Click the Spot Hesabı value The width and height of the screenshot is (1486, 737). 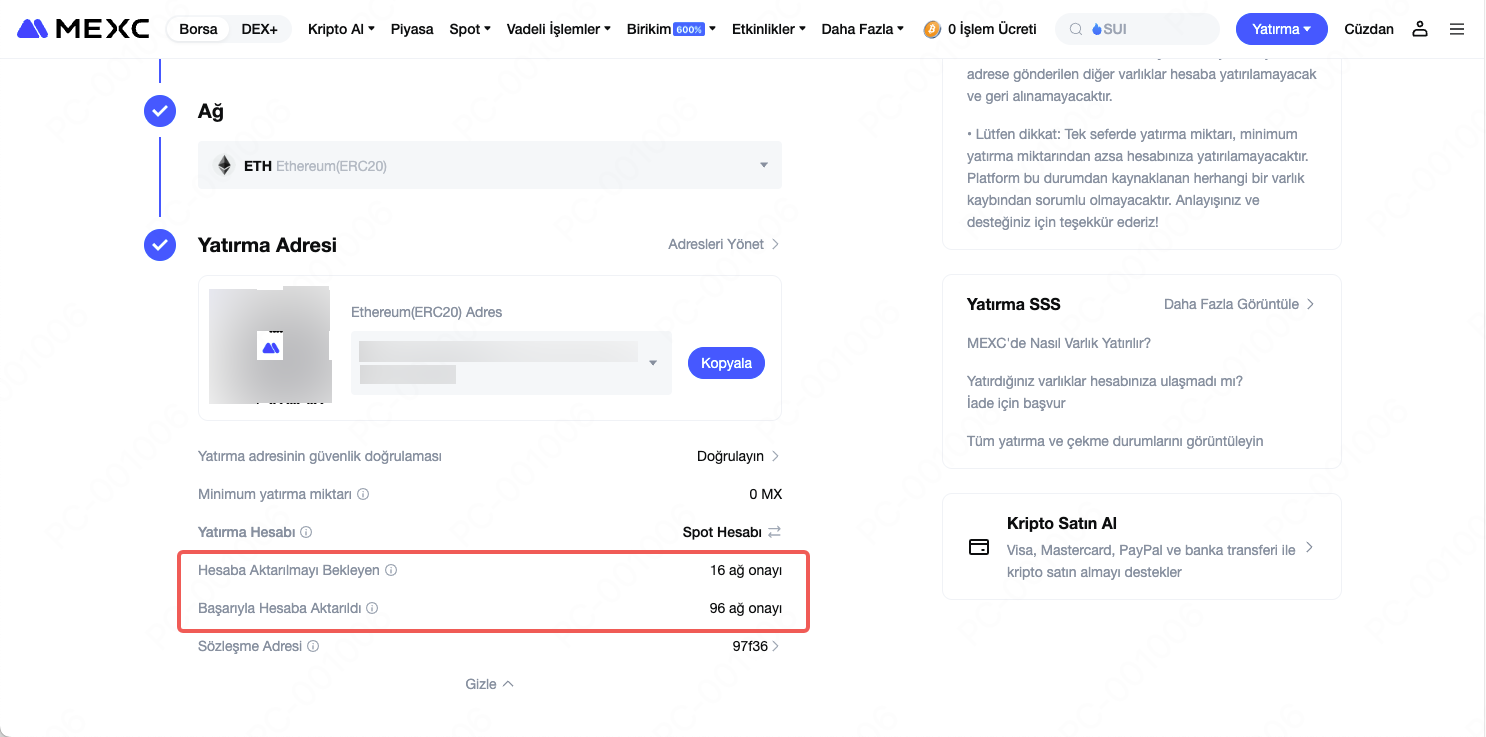point(722,532)
